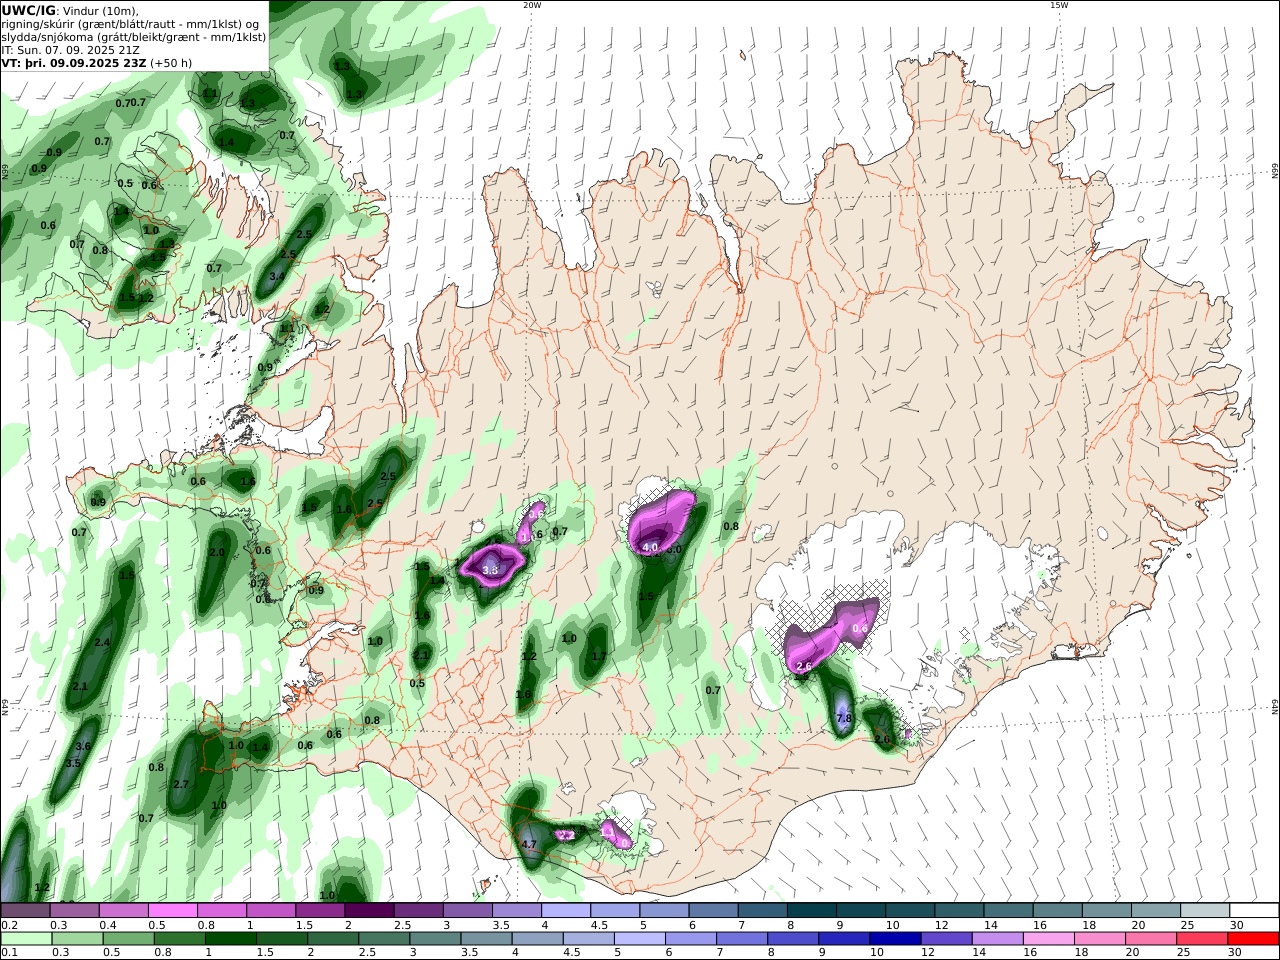Pick the darkest purple swatch at 2 in the snow legend
This screenshot has height=960, width=1280.
pos(369,911)
